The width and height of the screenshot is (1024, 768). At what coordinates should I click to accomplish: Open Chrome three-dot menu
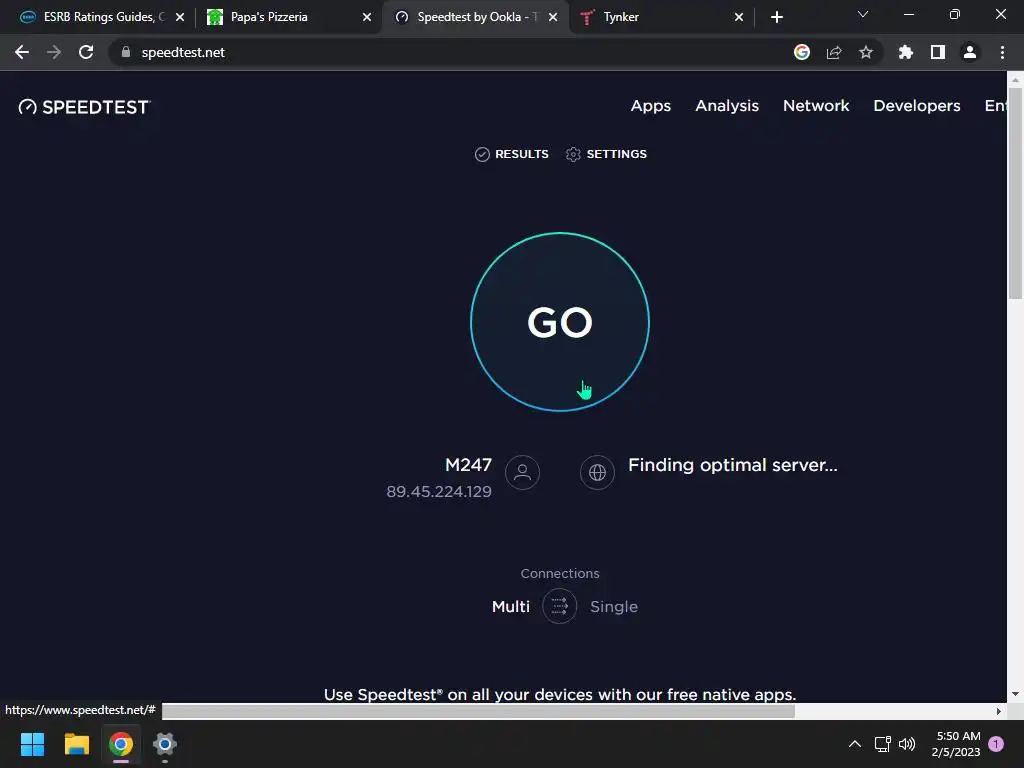point(1002,52)
